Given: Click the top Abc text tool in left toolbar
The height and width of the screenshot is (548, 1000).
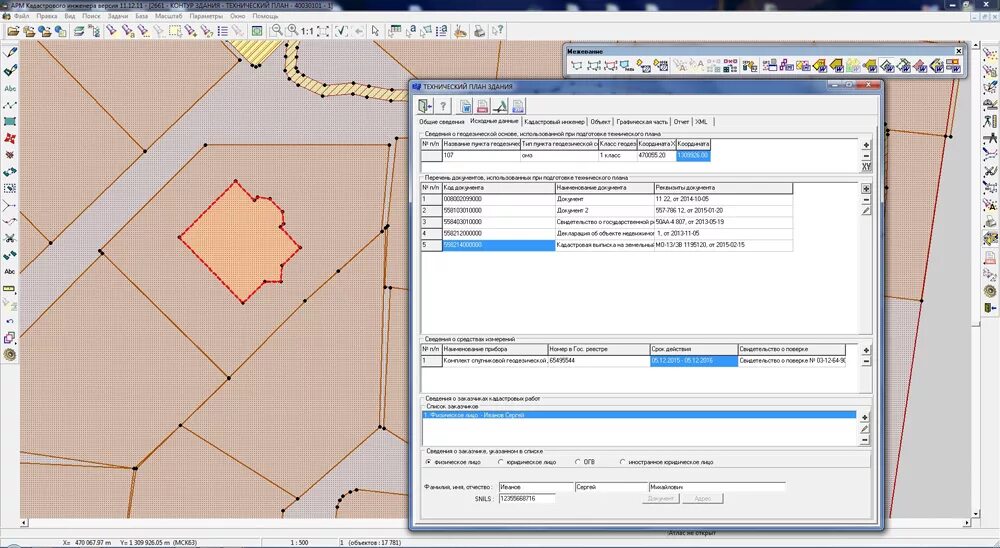Looking at the screenshot, I should (x=10, y=89).
